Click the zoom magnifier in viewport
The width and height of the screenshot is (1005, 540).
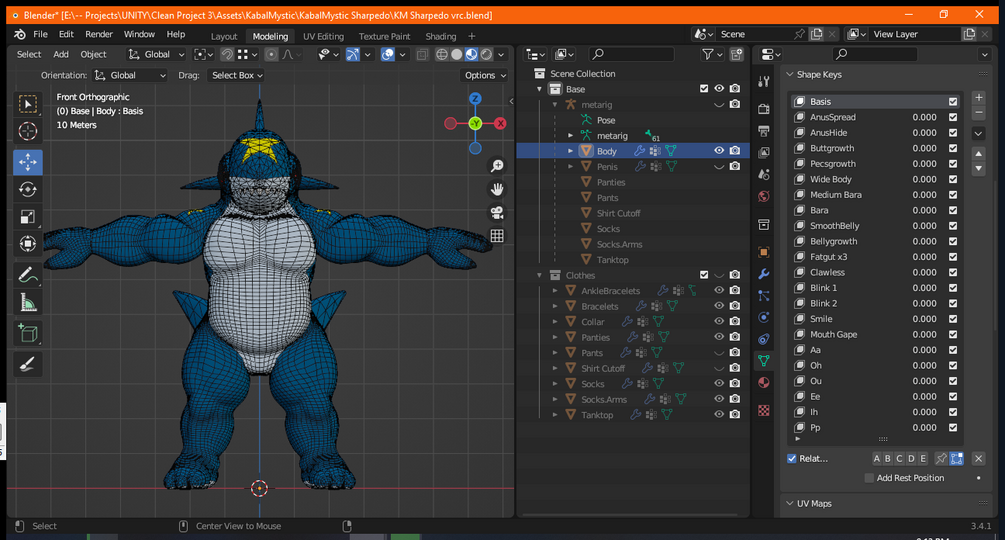[497, 167]
